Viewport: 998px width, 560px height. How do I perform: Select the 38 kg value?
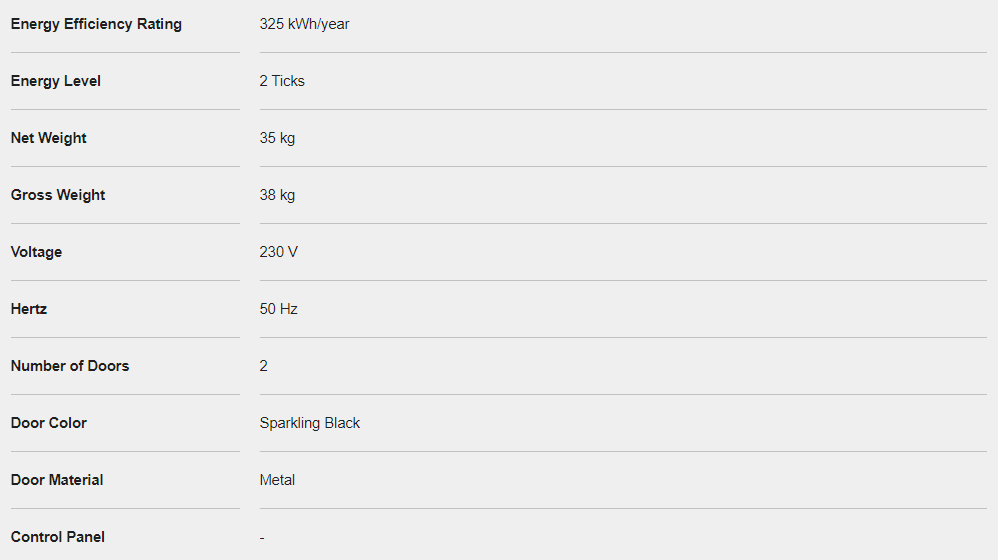[277, 195]
